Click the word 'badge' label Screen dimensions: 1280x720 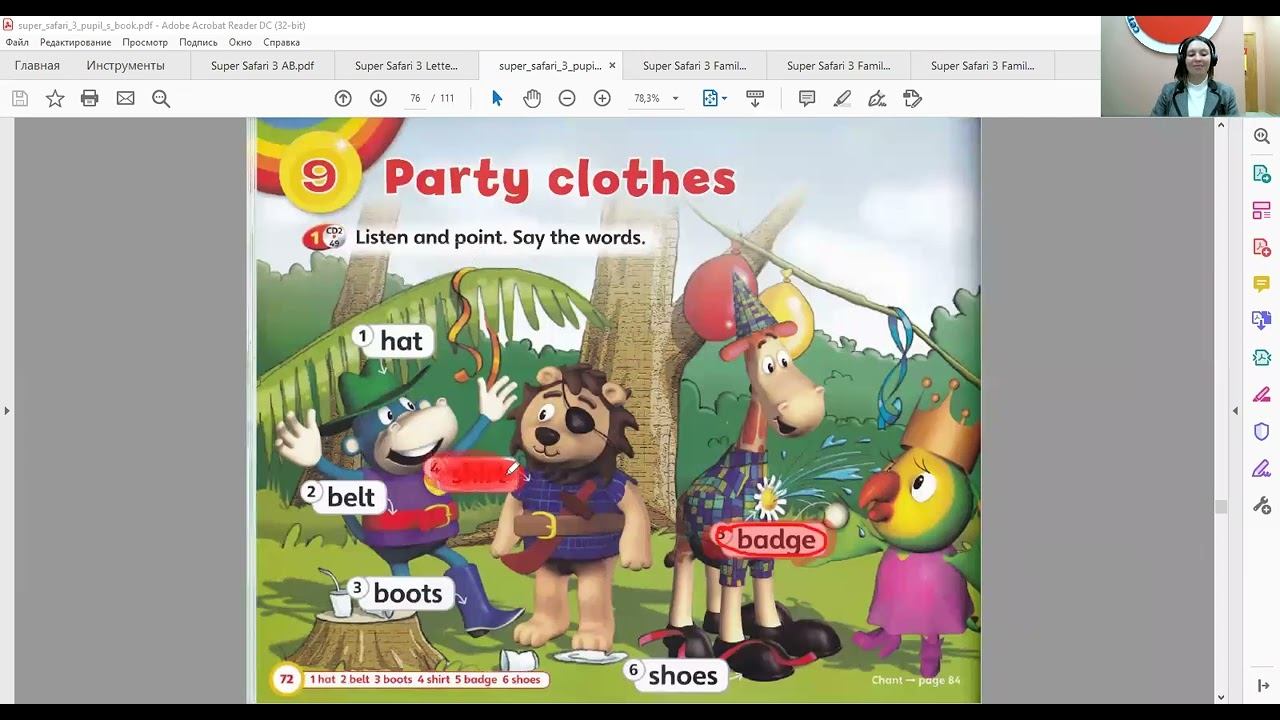(776, 541)
